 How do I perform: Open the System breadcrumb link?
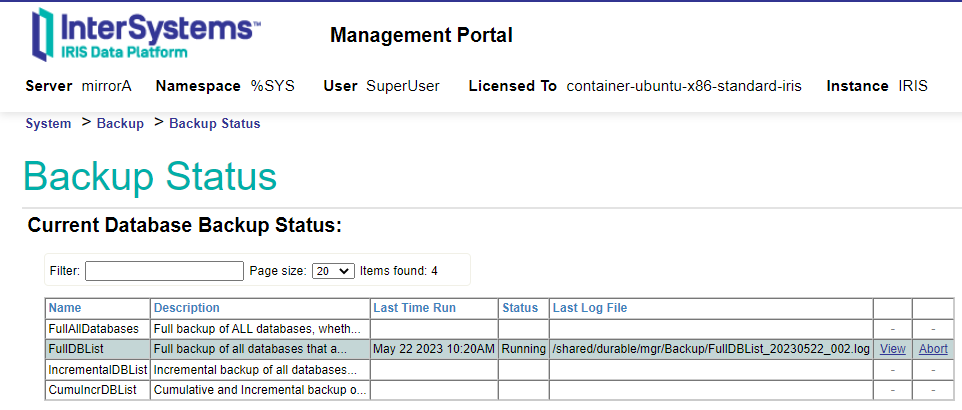click(x=48, y=124)
